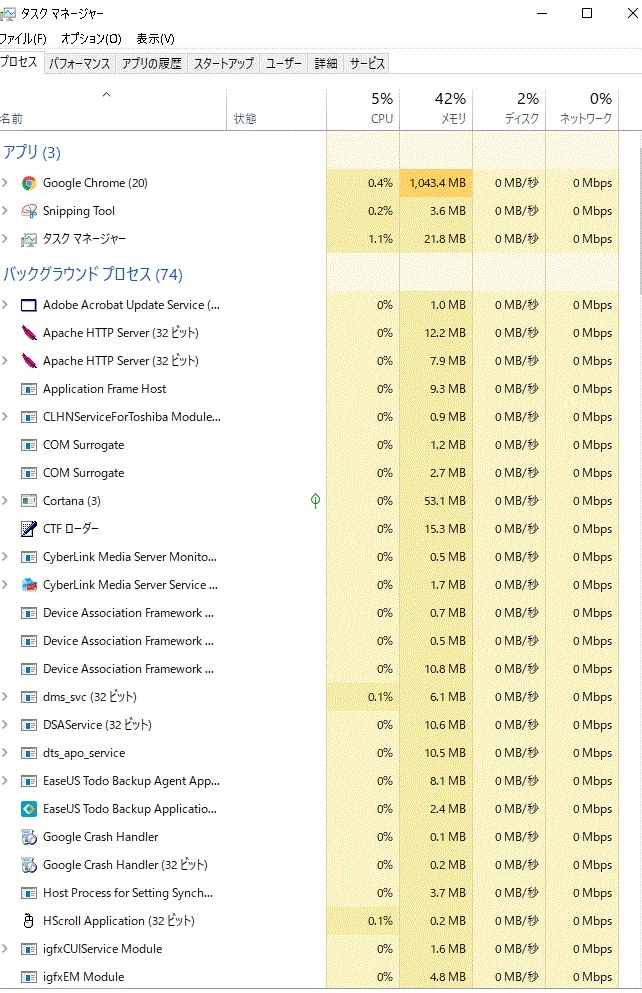
Task: Click the Apache HTTP Server feather icon
Action: [x=29, y=333]
